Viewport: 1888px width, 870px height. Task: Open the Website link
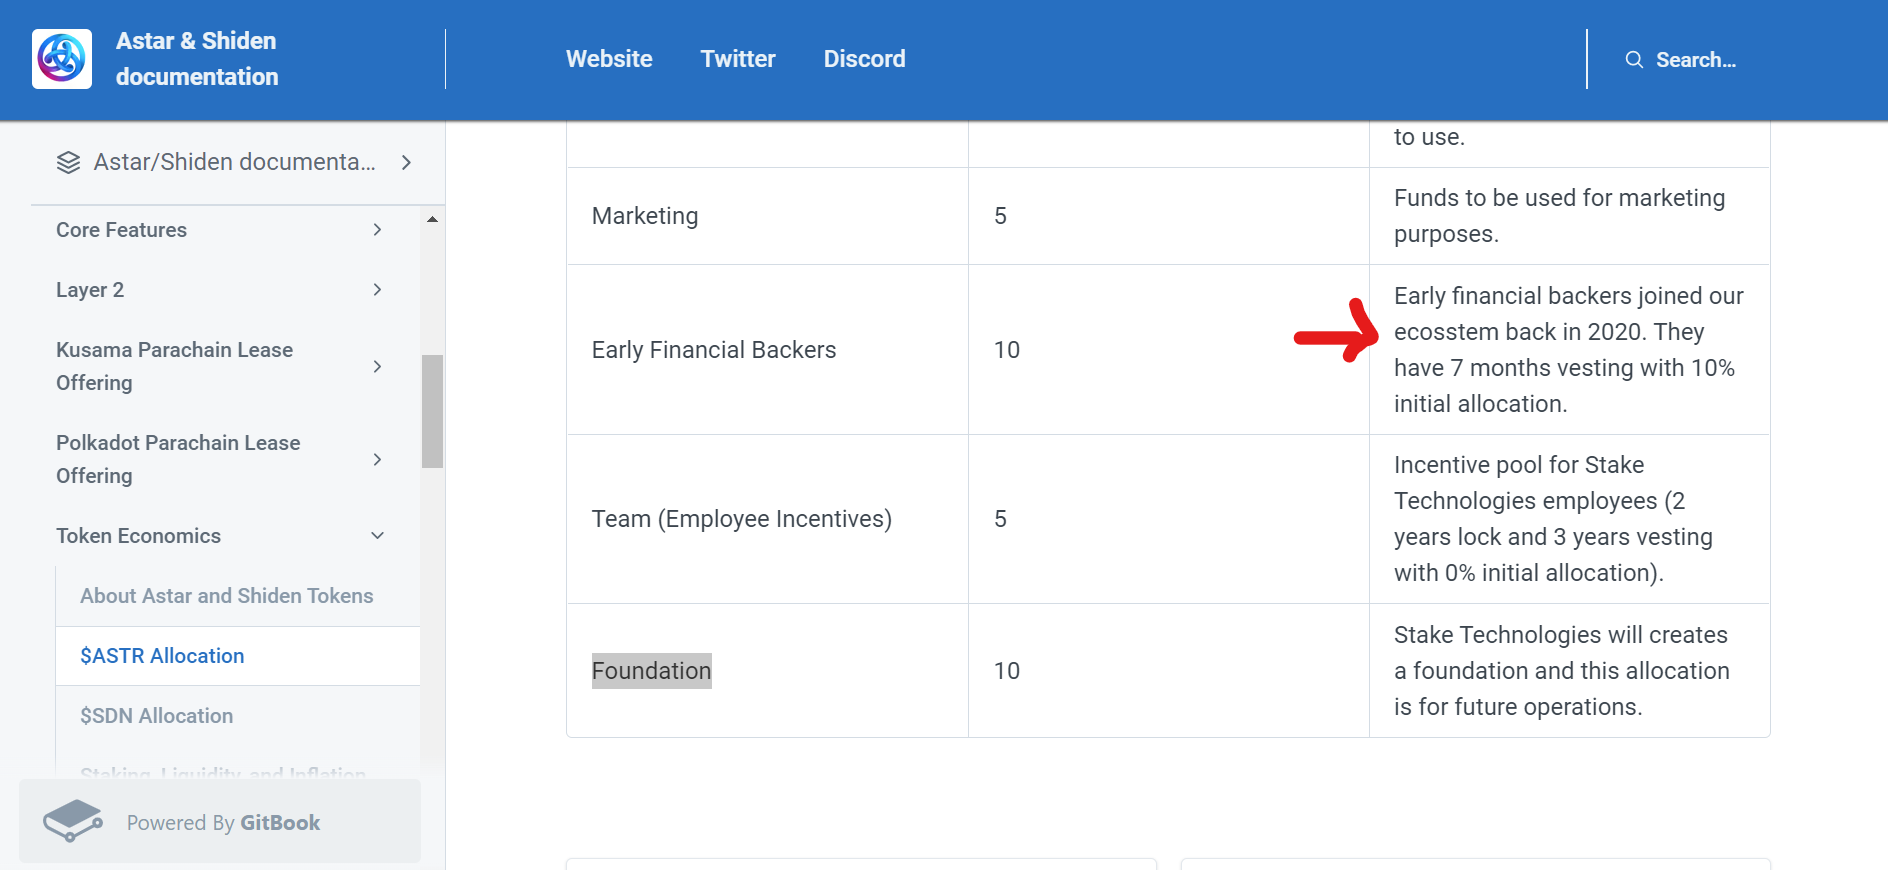609,59
